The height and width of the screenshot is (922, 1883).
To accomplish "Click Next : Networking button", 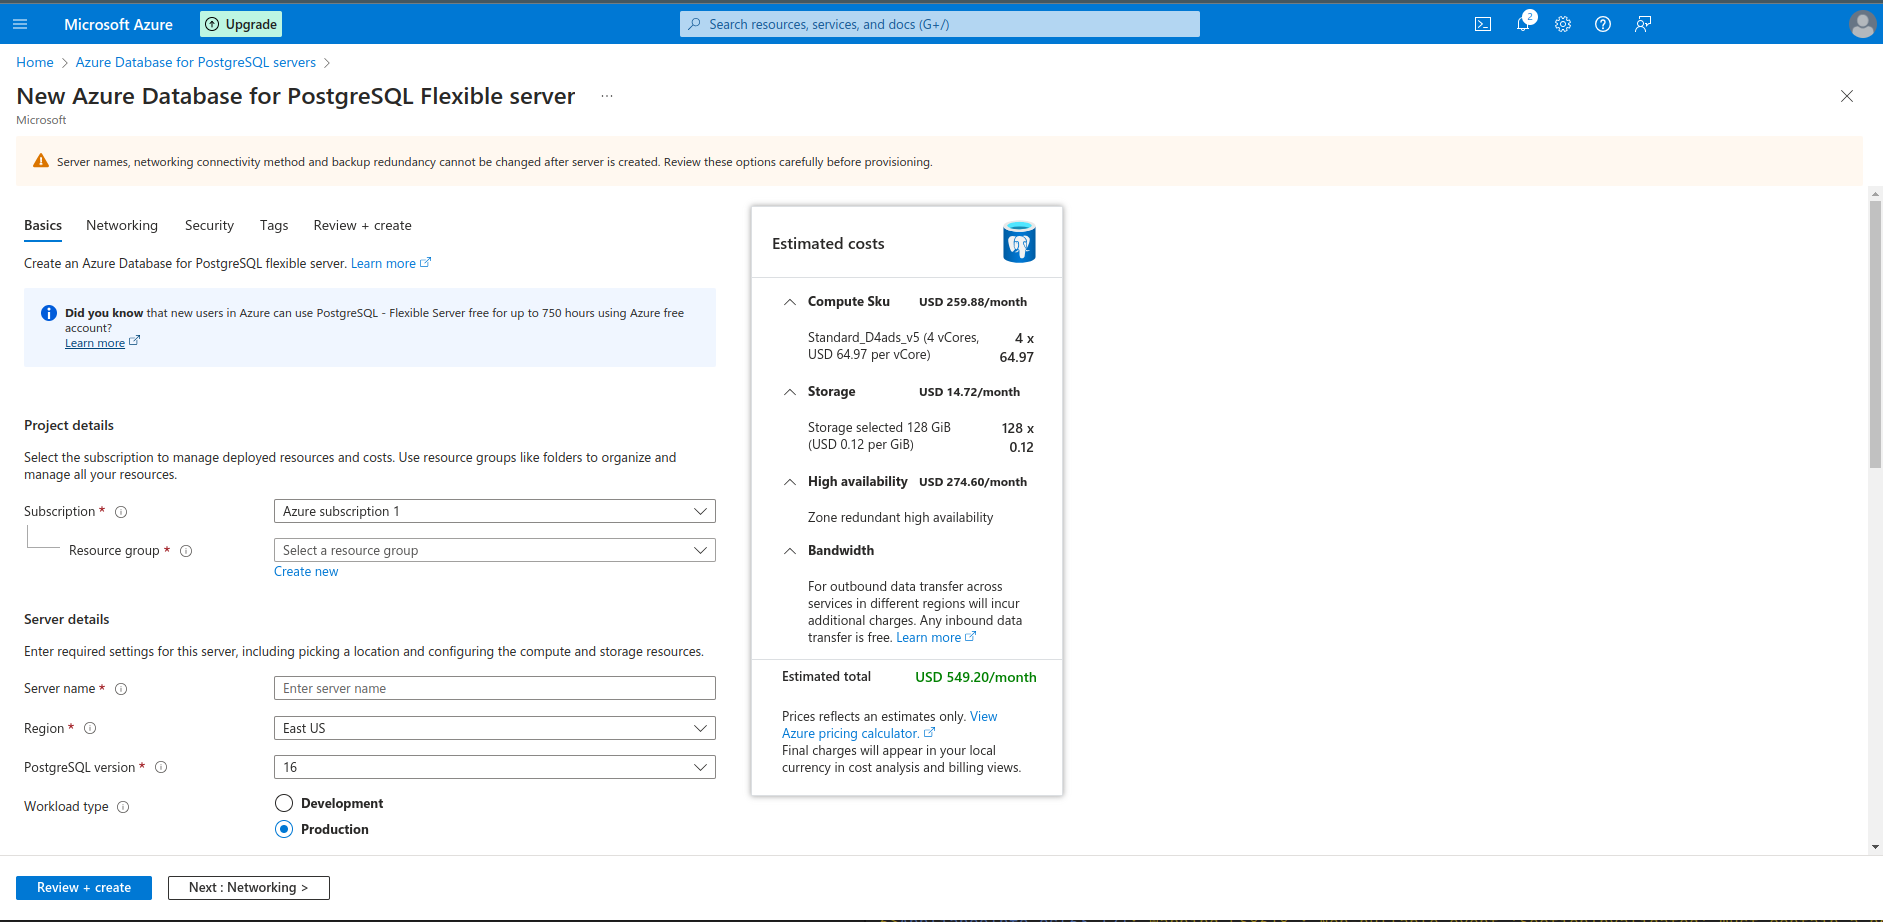I will (249, 888).
